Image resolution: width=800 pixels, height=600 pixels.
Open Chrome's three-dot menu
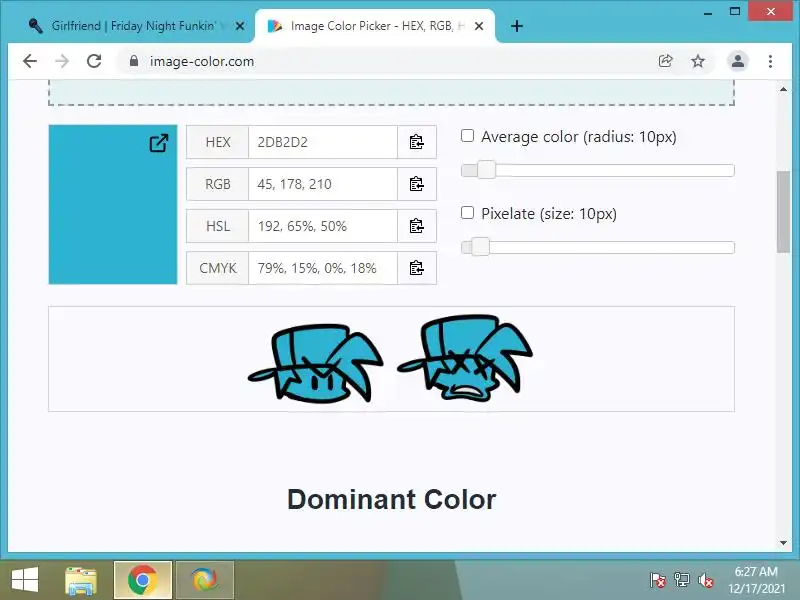(x=770, y=61)
